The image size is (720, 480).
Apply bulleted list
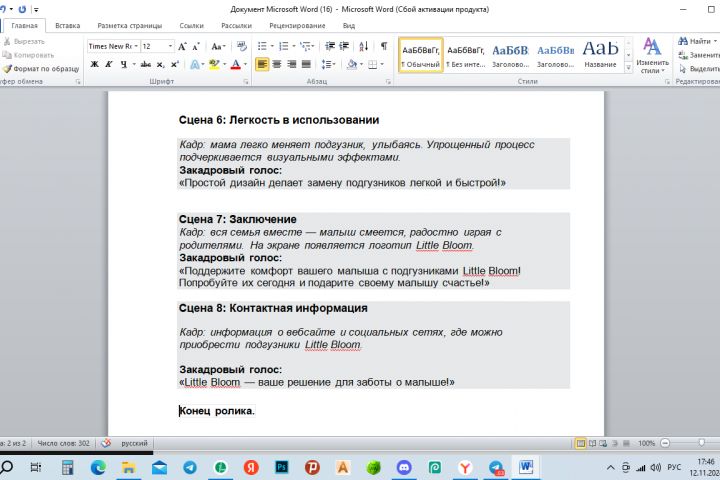(262, 46)
